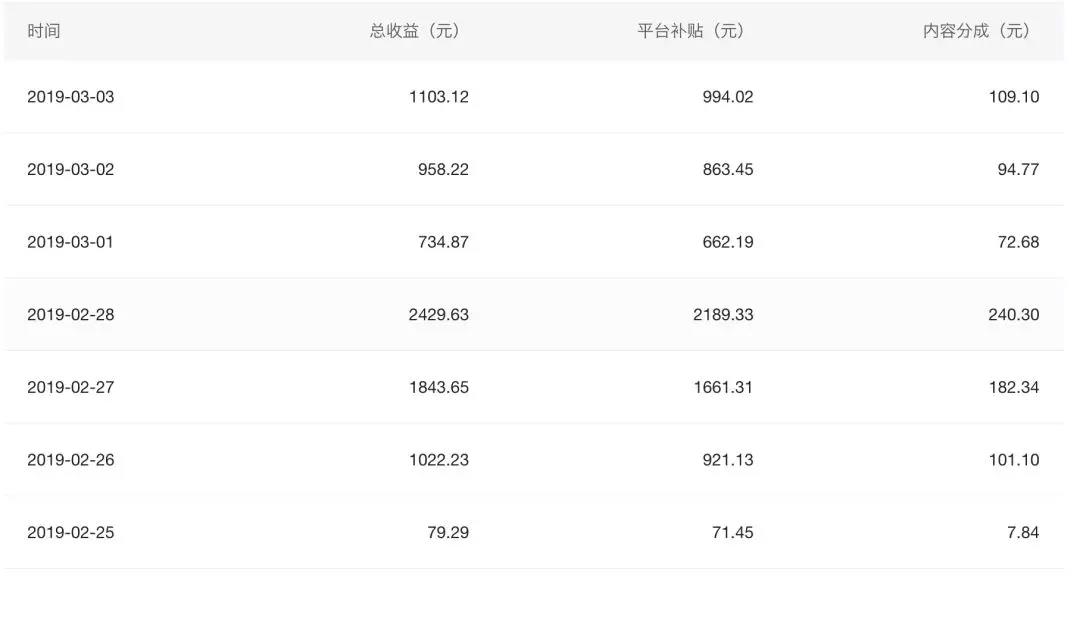Select the 2019-03-03 date row
Screen dimensions: 1080x625
click(x=71, y=97)
